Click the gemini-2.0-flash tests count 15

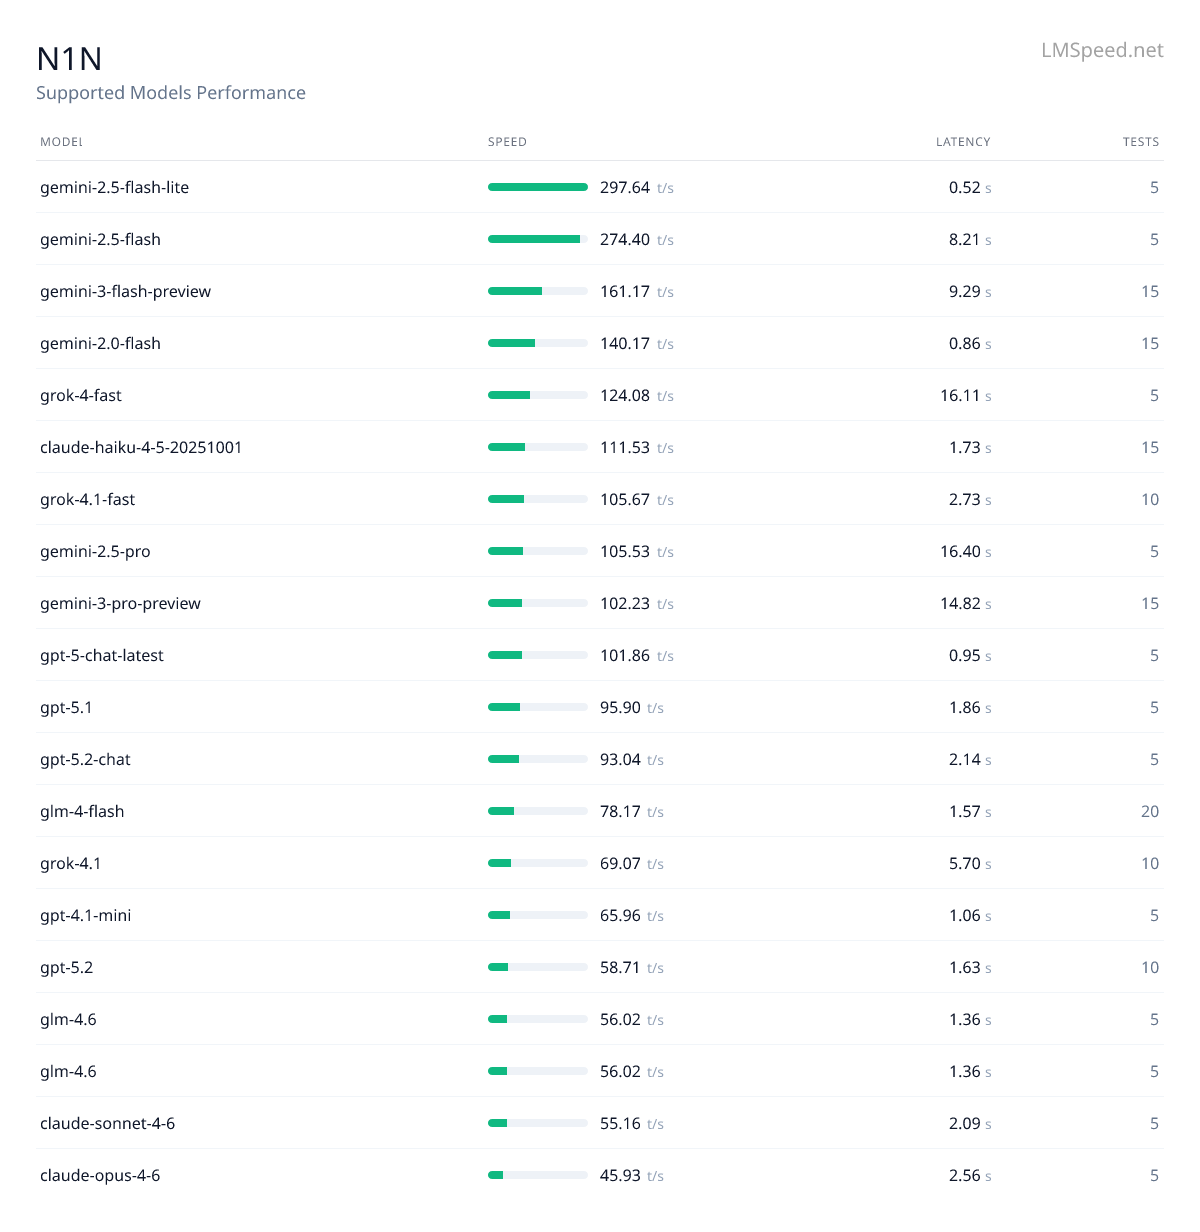(1150, 343)
